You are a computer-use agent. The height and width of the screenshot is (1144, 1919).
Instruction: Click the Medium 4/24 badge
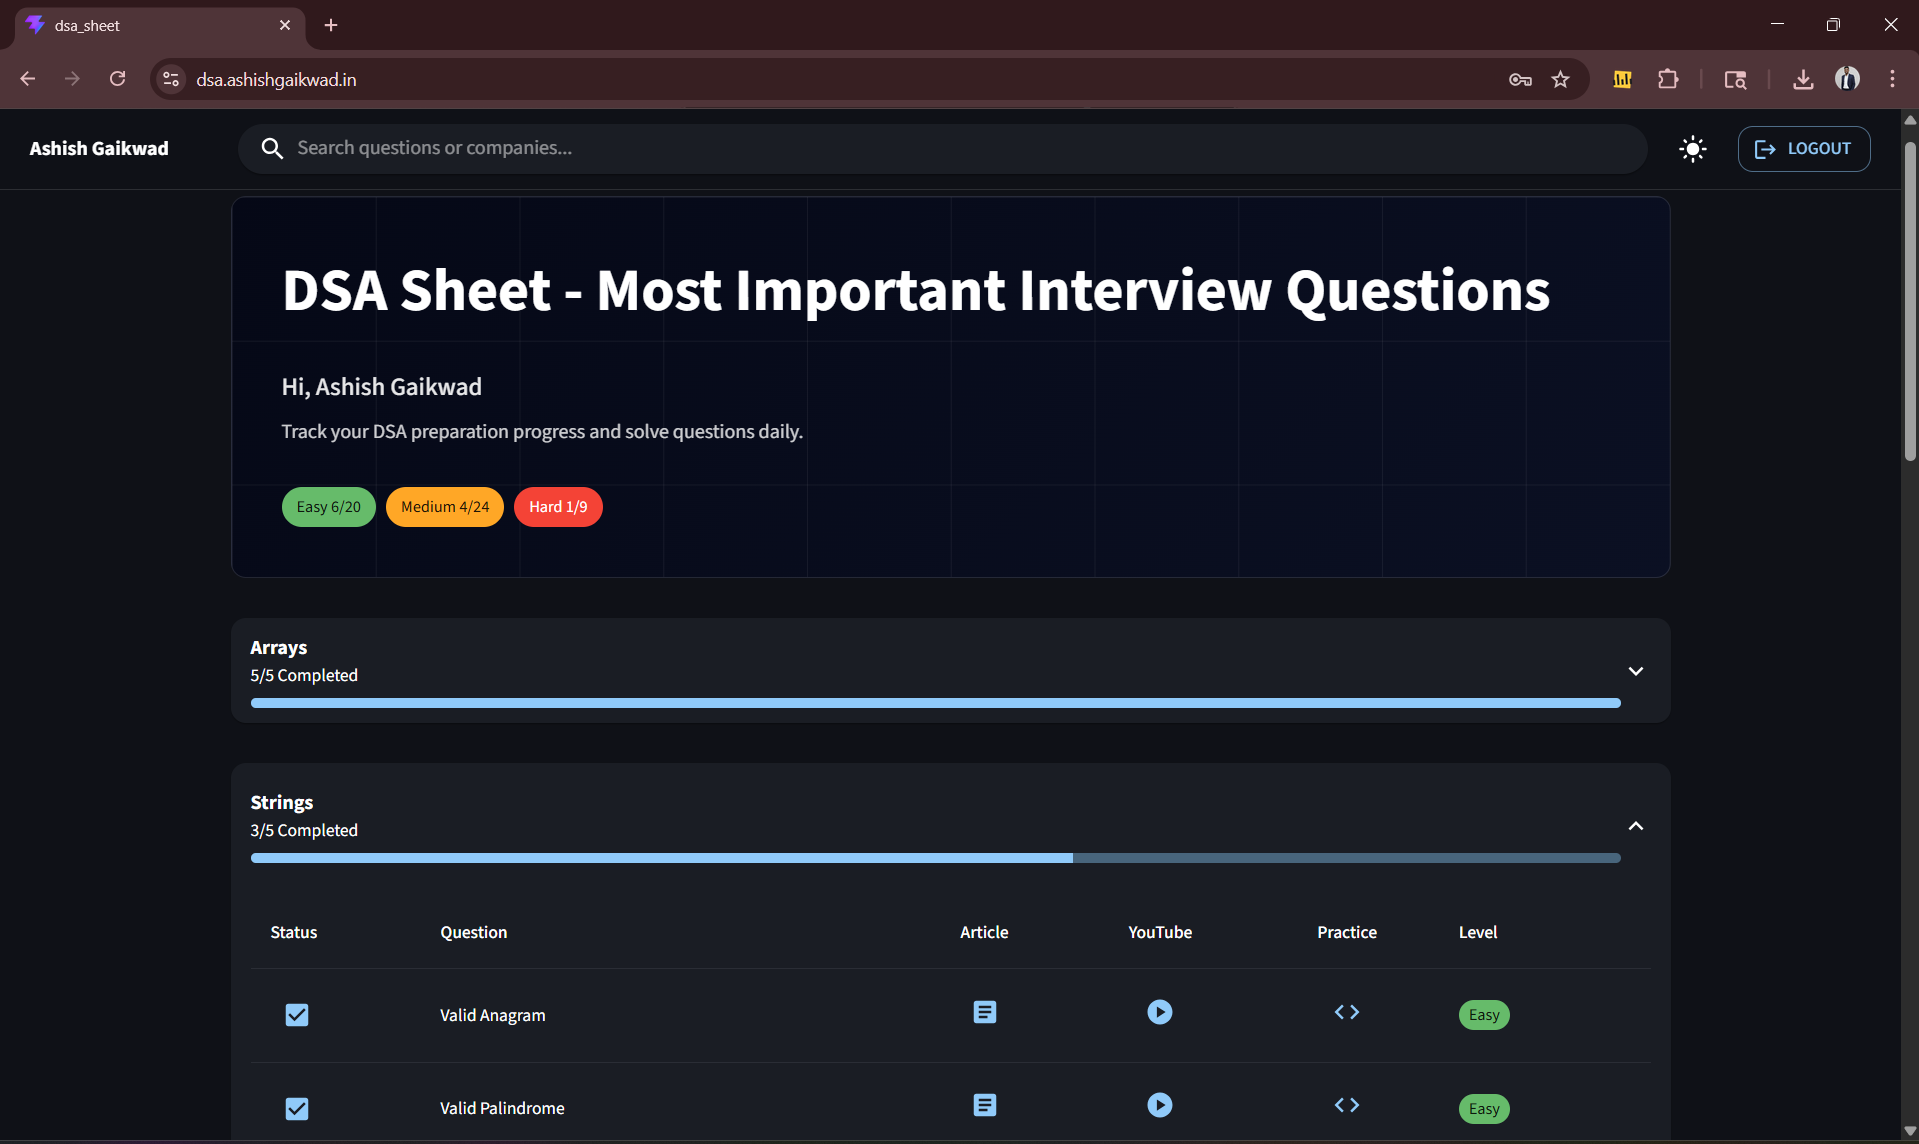point(445,507)
